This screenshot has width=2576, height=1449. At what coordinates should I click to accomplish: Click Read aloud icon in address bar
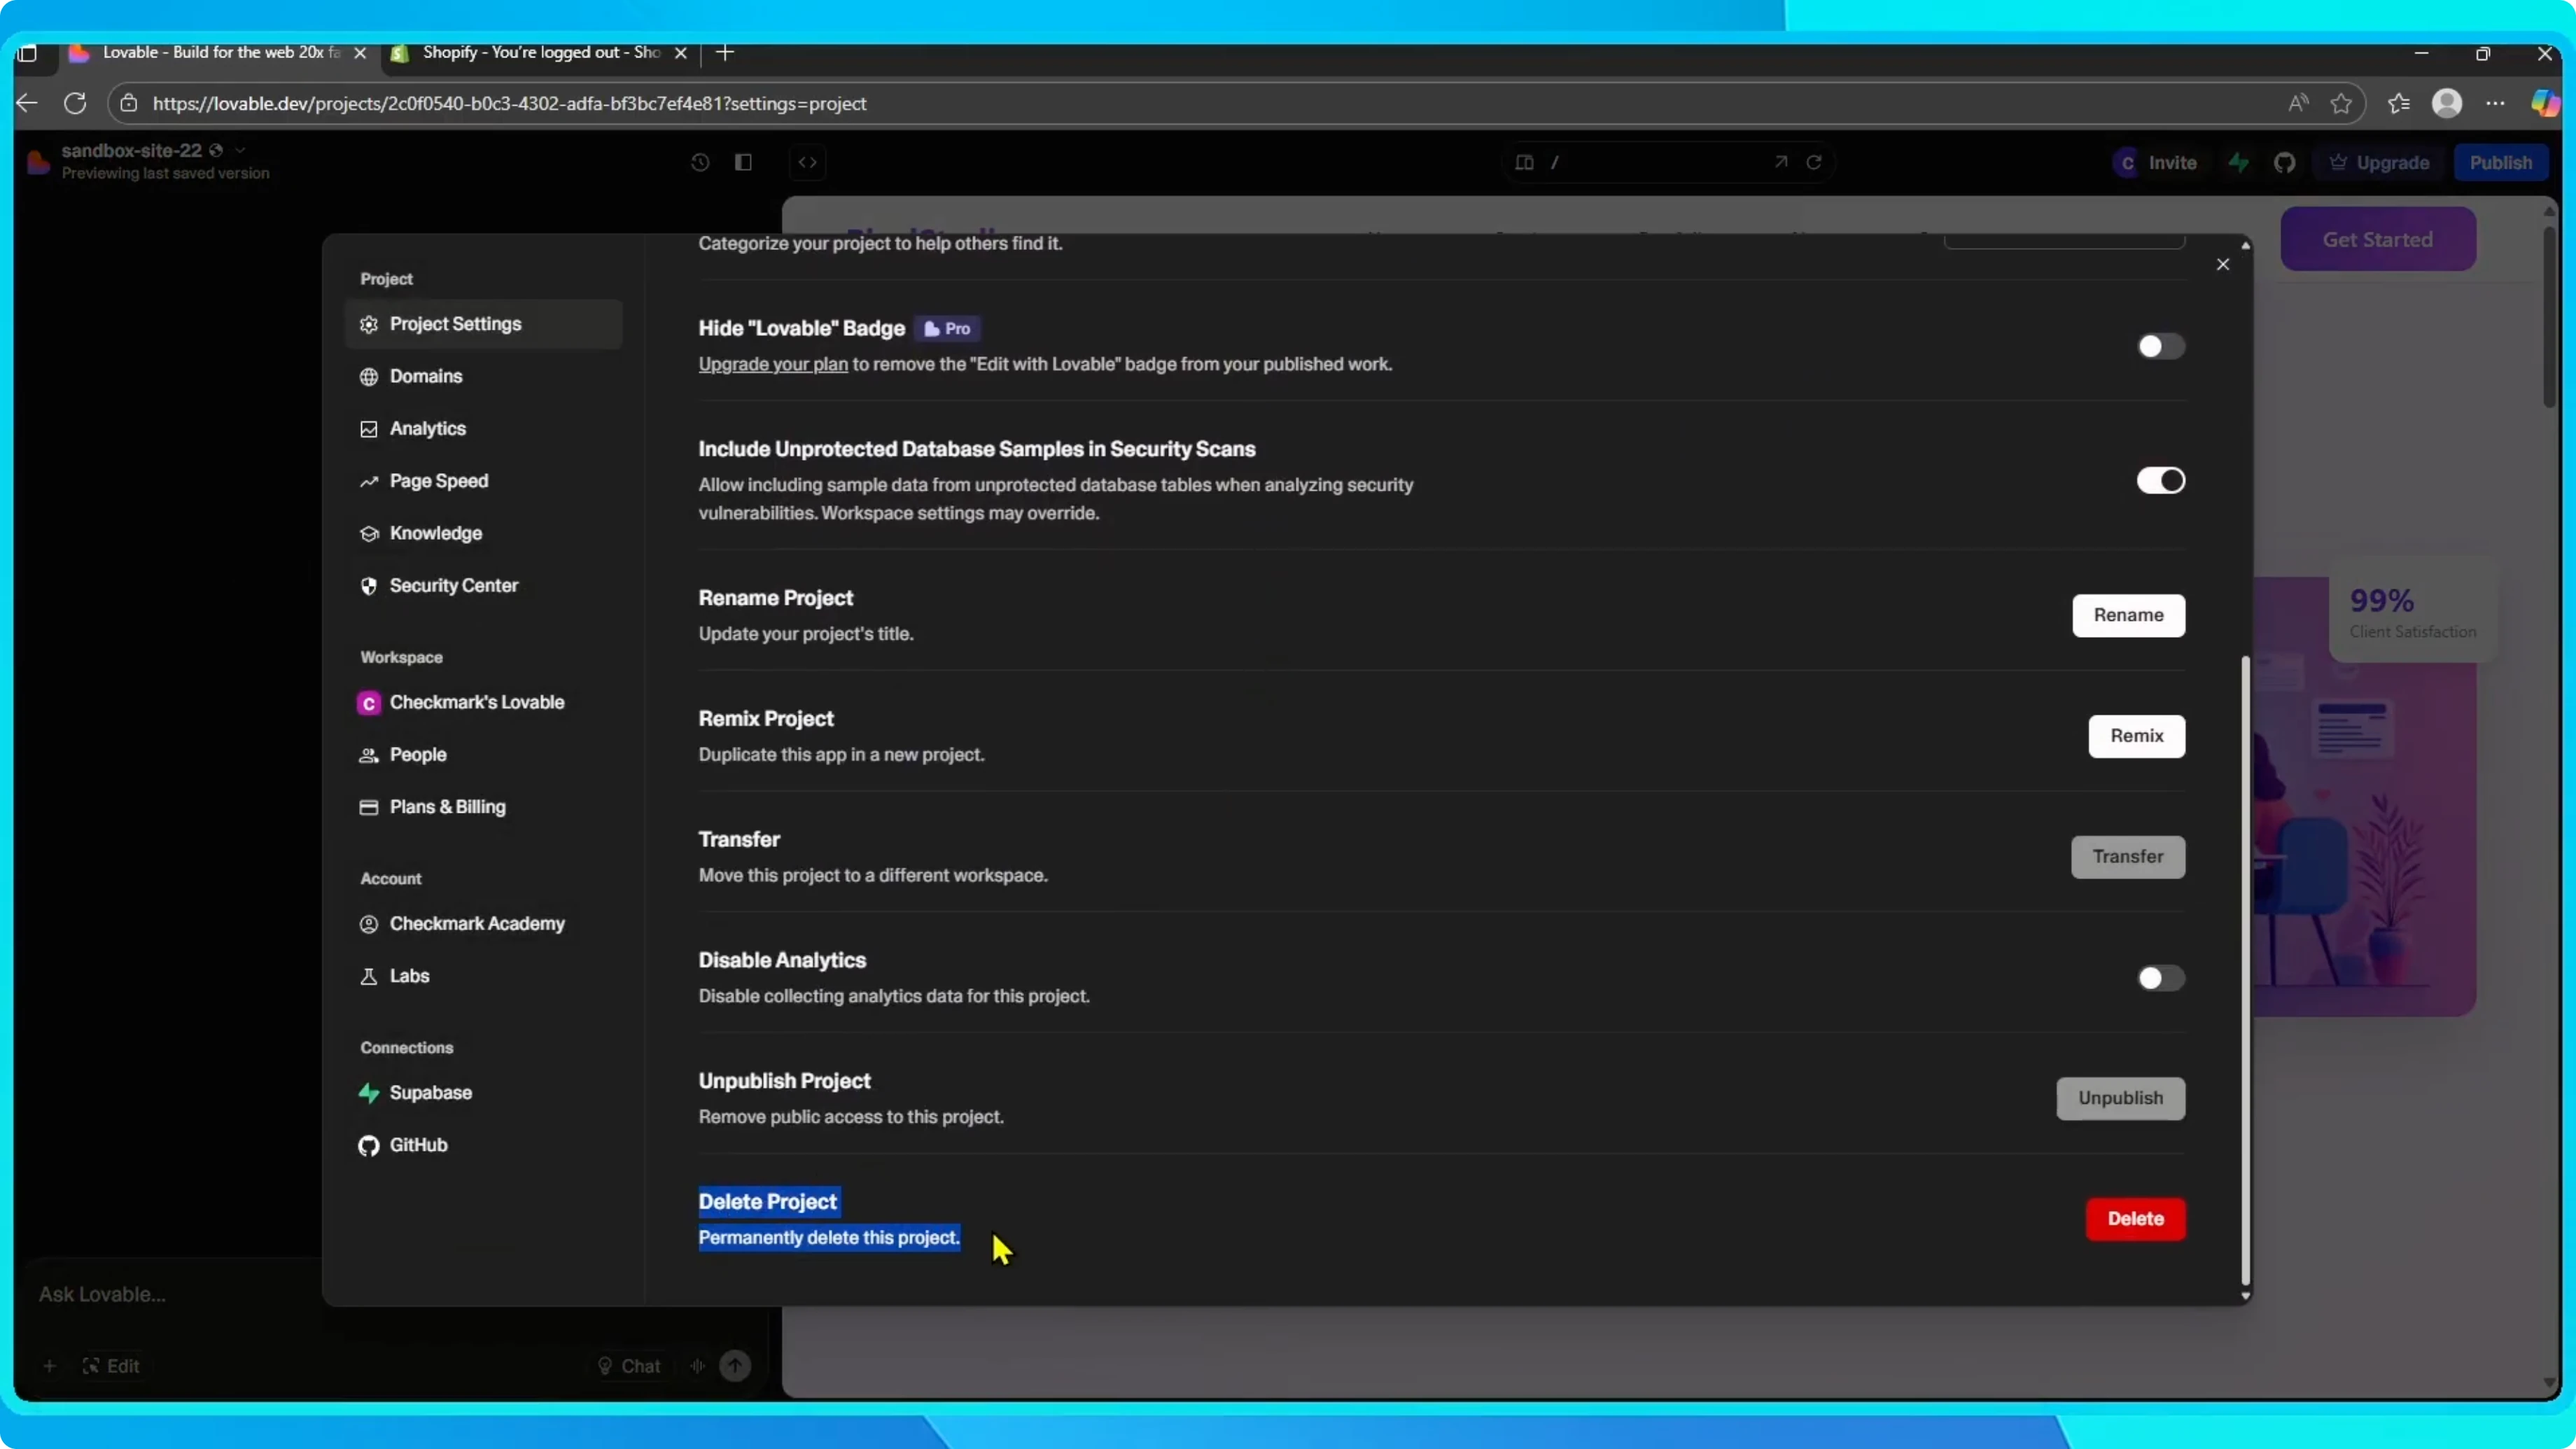click(2299, 103)
